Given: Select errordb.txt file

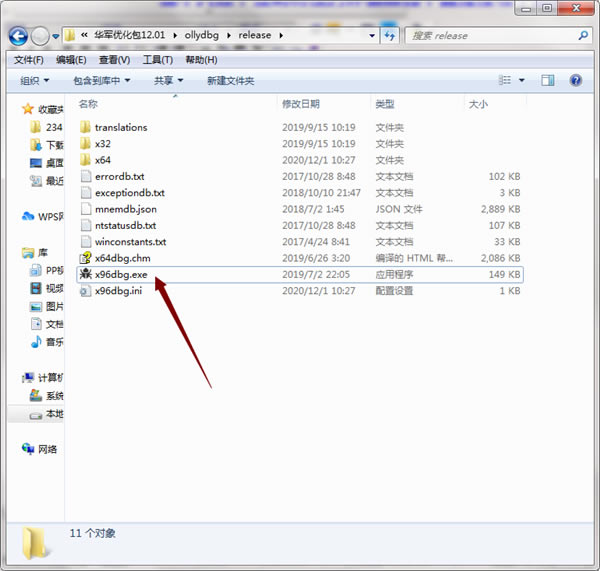Looking at the screenshot, I should pos(120,176).
